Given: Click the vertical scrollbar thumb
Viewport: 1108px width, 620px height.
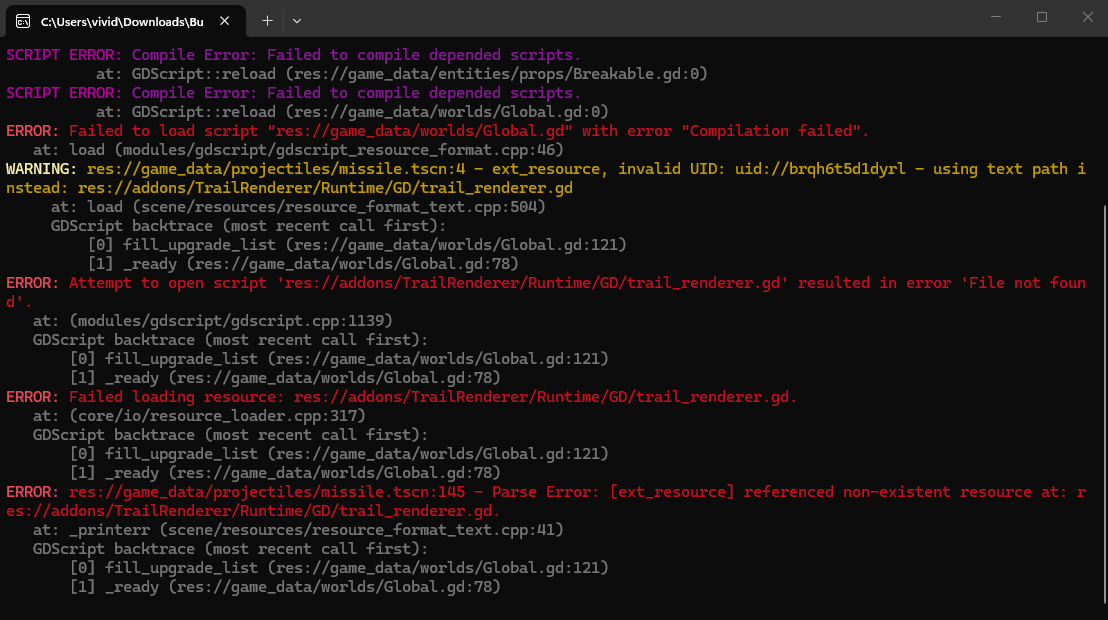Looking at the screenshot, I should click(x=1104, y=404).
